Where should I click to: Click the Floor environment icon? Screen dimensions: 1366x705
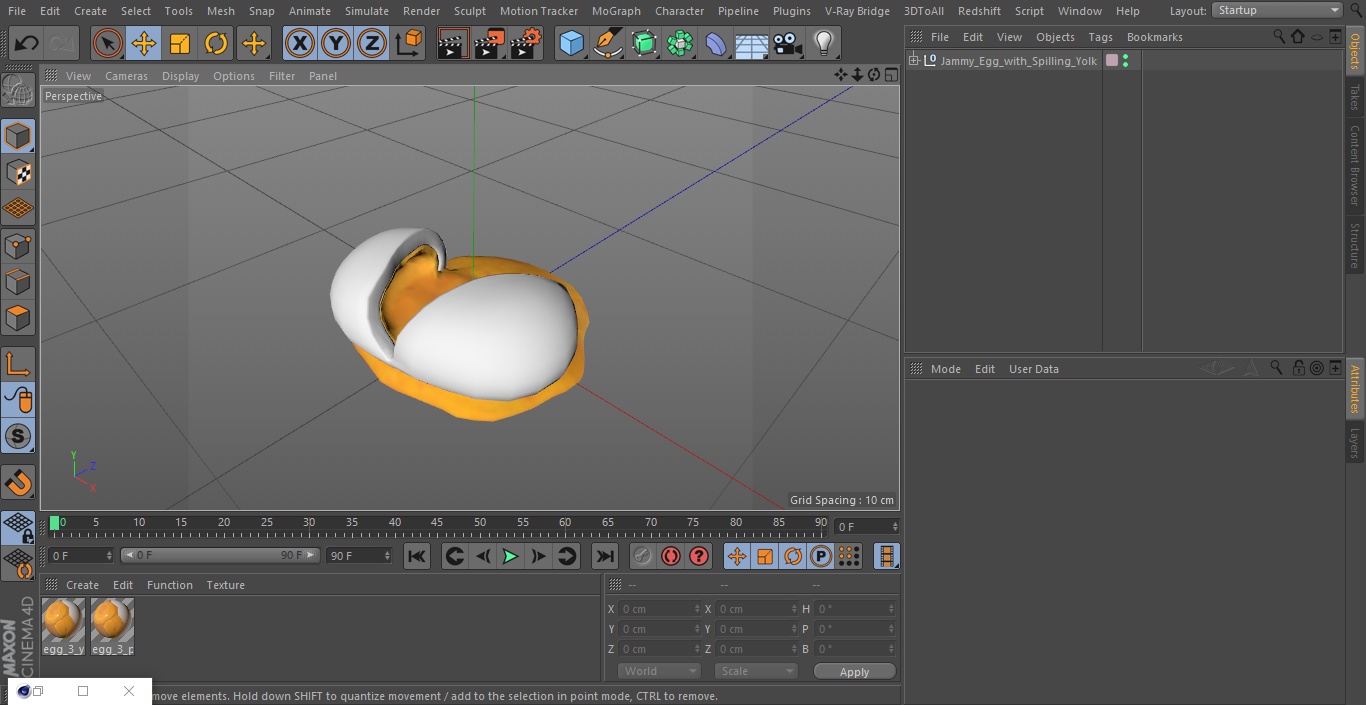[752, 43]
